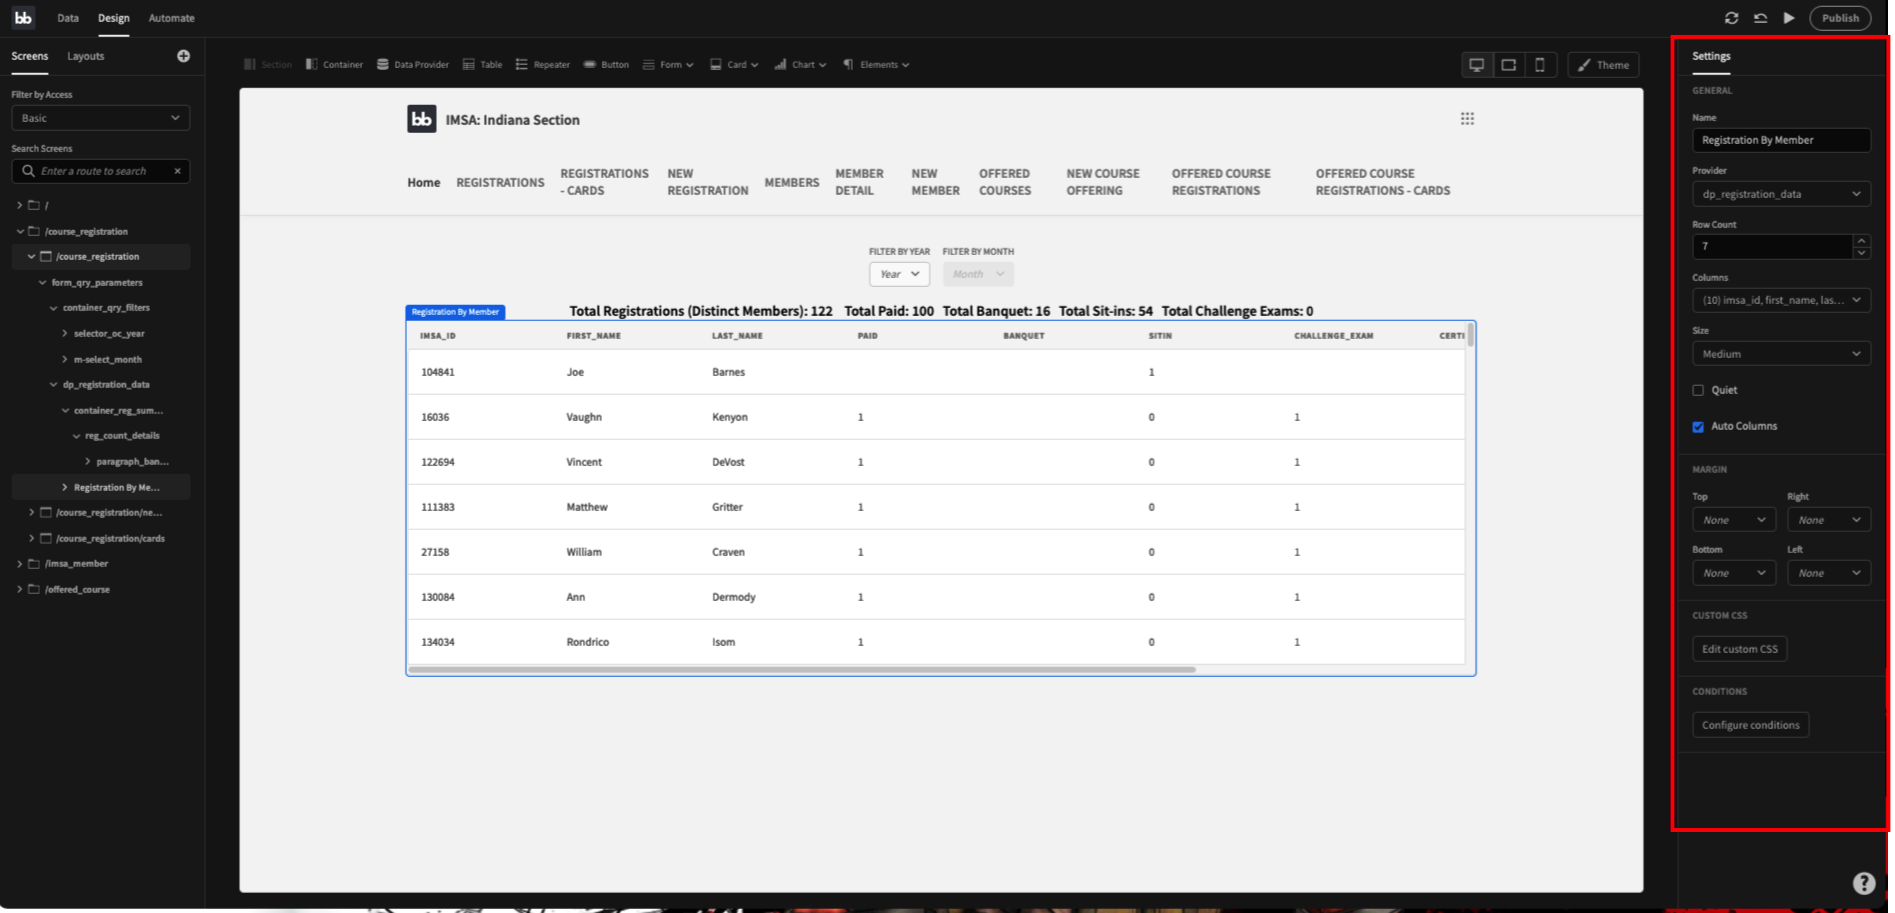Open the Provider dropdown showing dp_registration_data

1781,193
